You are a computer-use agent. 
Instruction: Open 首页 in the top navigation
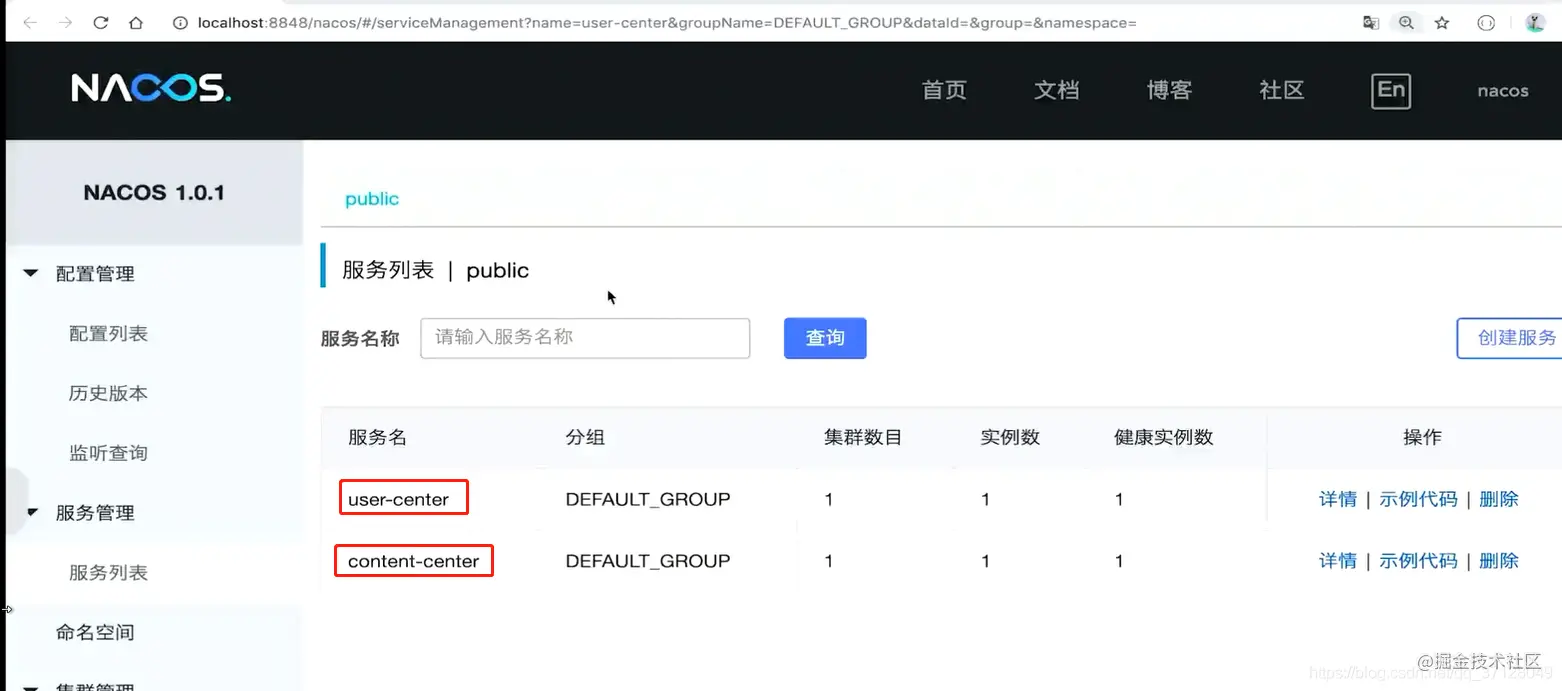(944, 90)
